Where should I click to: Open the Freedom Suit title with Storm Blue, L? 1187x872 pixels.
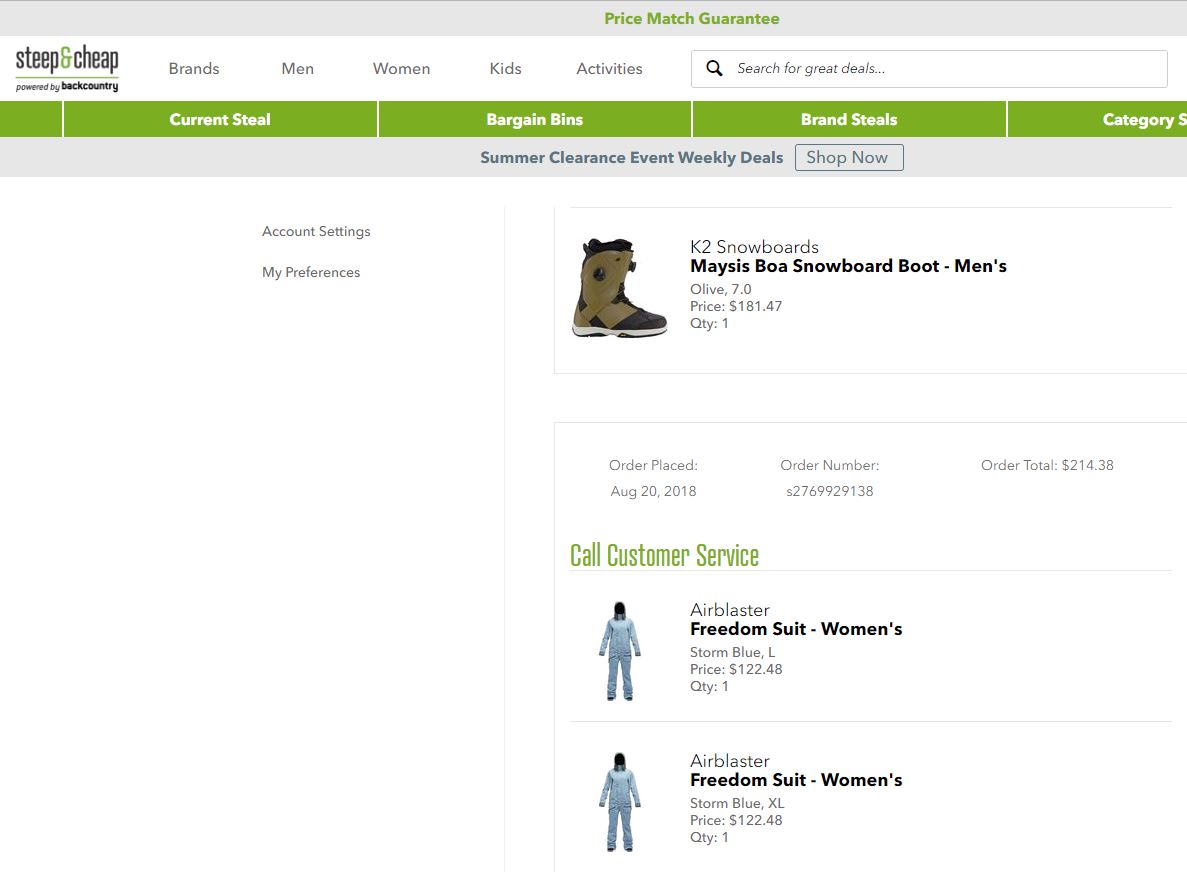click(x=796, y=629)
